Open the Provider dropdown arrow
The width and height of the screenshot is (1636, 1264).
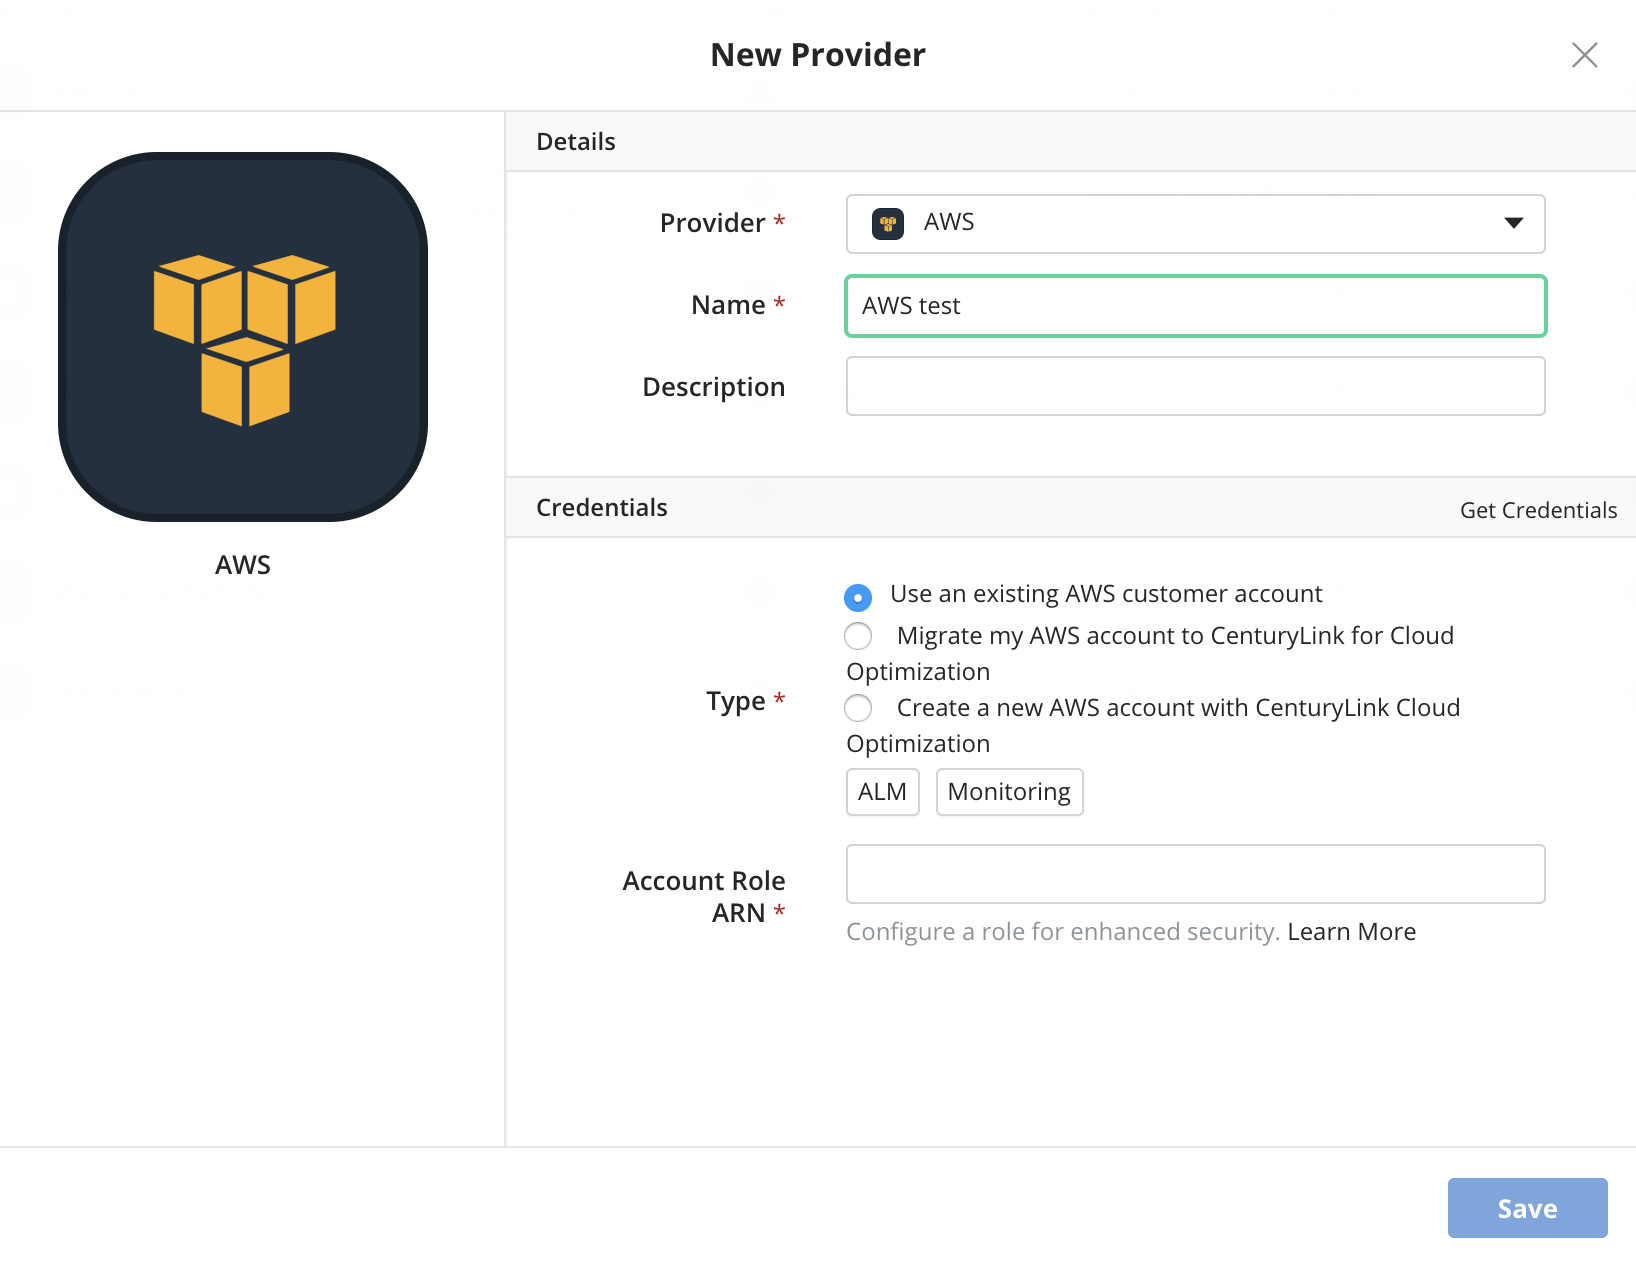tap(1513, 223)
